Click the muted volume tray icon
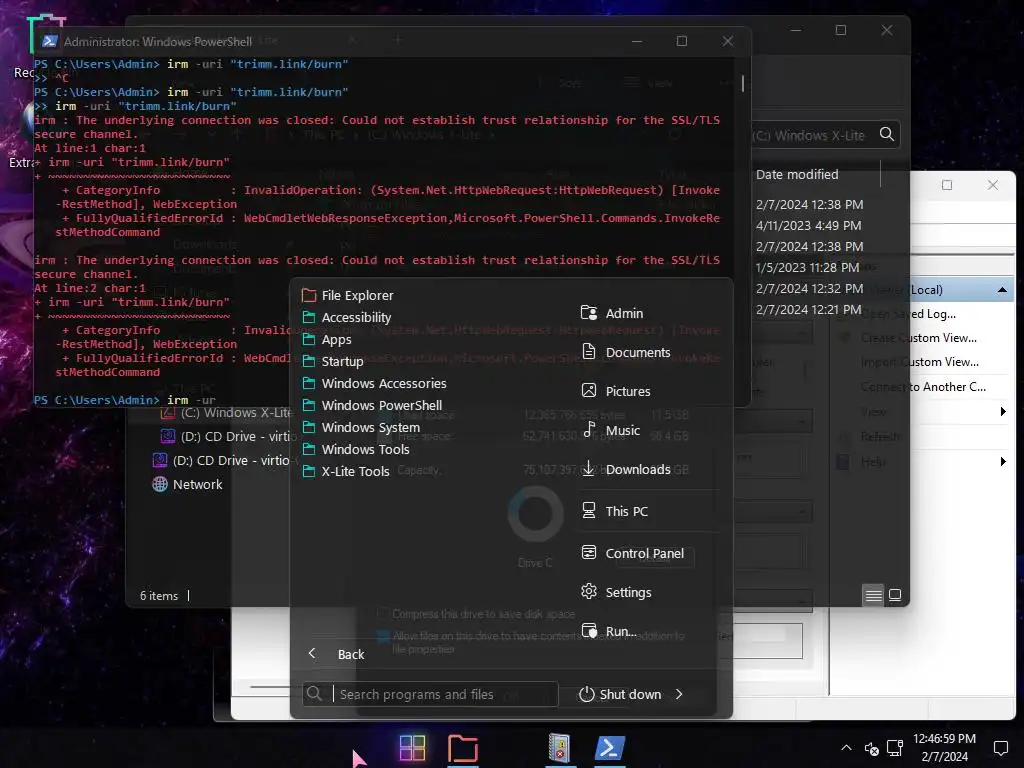 [x=871, y=748]
